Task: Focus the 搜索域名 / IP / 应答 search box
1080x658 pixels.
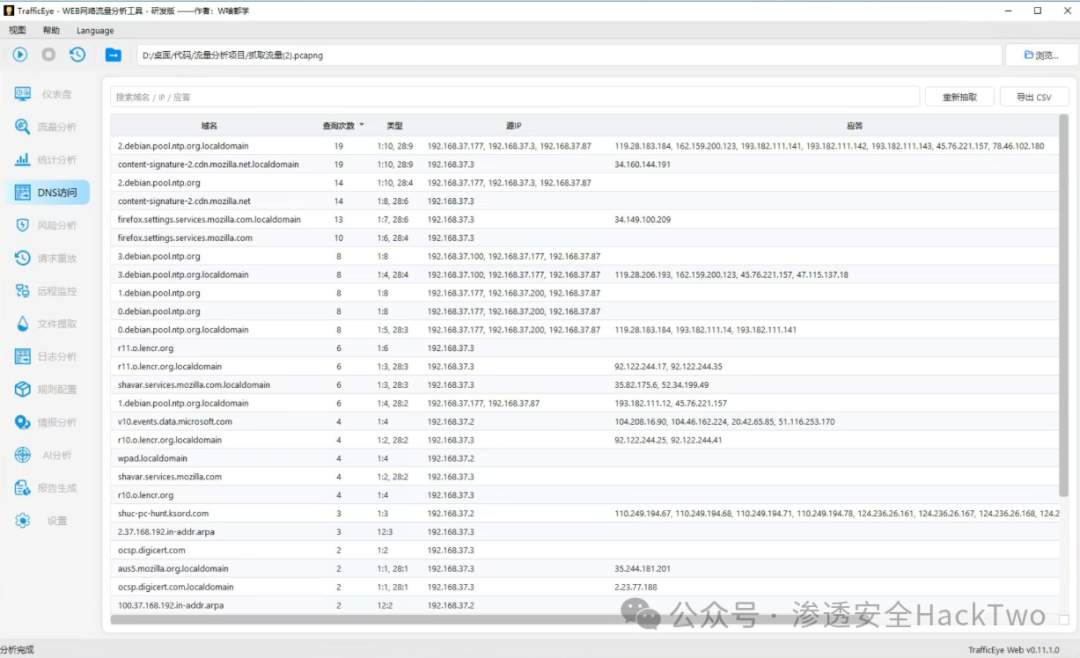Action: pyautogui.click(x=515, y=97)
